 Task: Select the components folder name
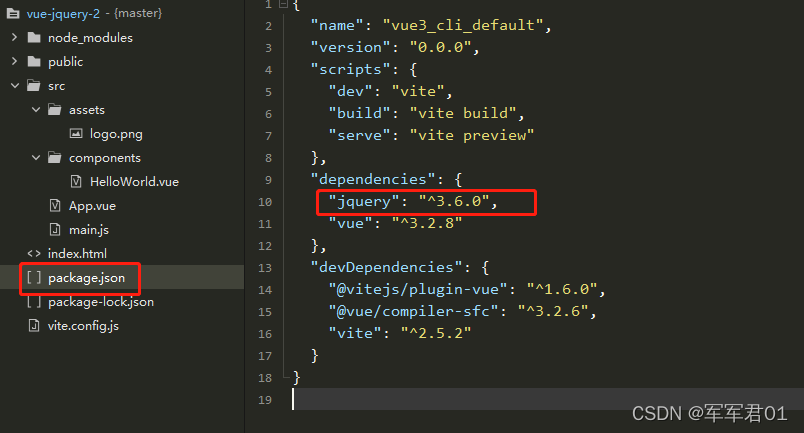tap(105, 158)
